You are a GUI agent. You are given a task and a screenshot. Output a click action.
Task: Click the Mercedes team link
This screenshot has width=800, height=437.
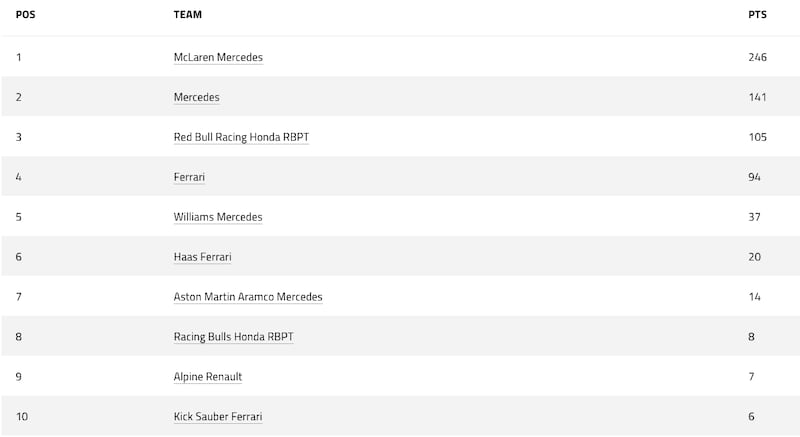pos(196,97)
